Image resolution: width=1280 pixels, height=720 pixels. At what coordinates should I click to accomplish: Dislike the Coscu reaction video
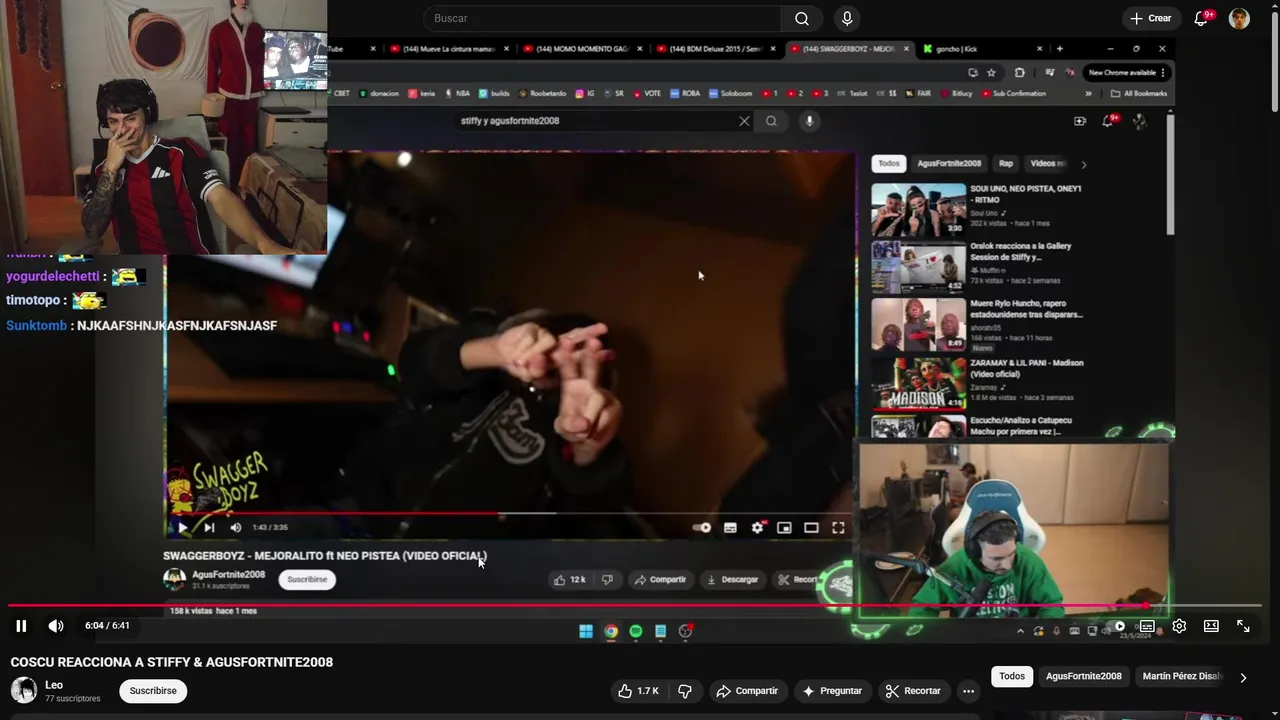pyautogui.click(x=685, y=691)
